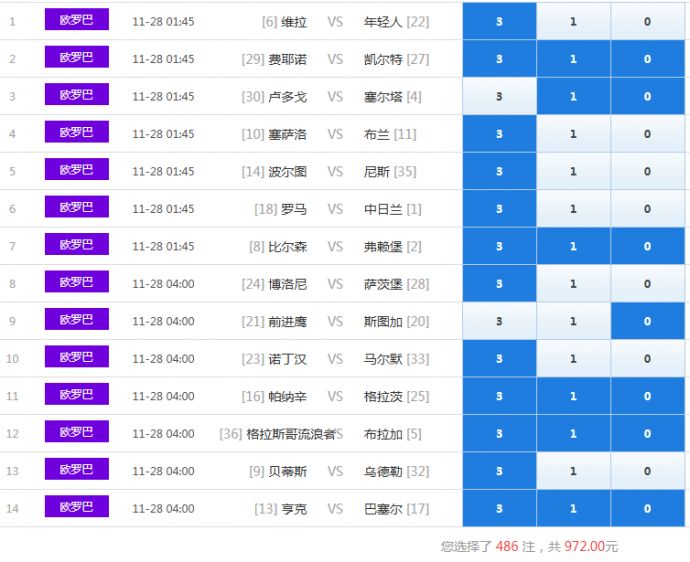Choose win option 3 for 前进鹰 vs 斯图加
690x562 pixels.
tap(499, 322)
